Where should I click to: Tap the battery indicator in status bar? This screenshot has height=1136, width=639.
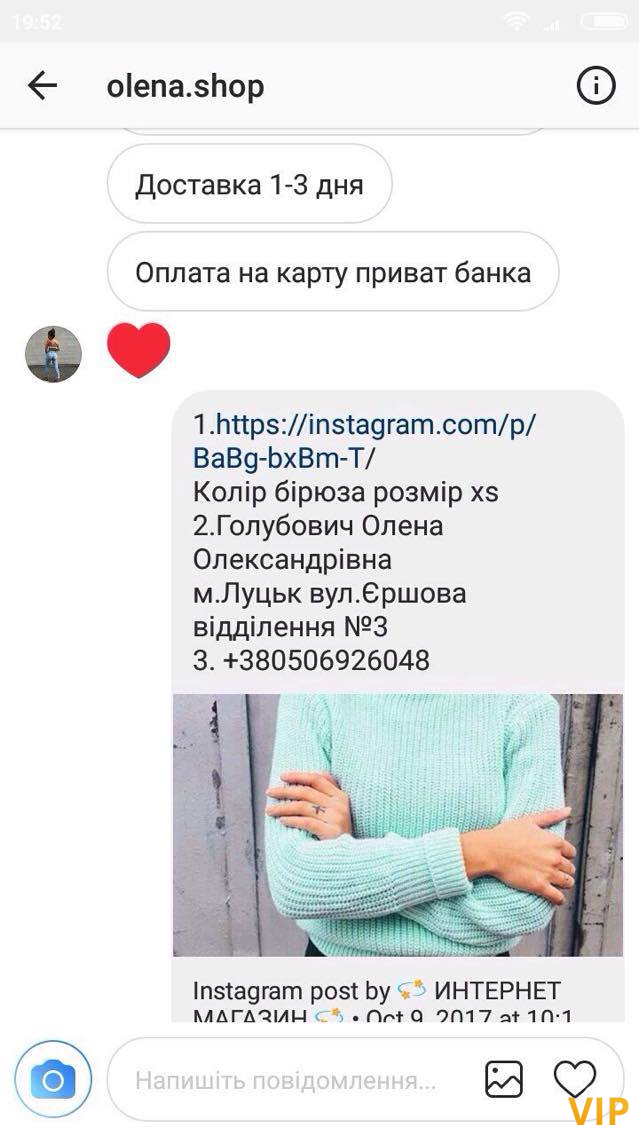604,22
